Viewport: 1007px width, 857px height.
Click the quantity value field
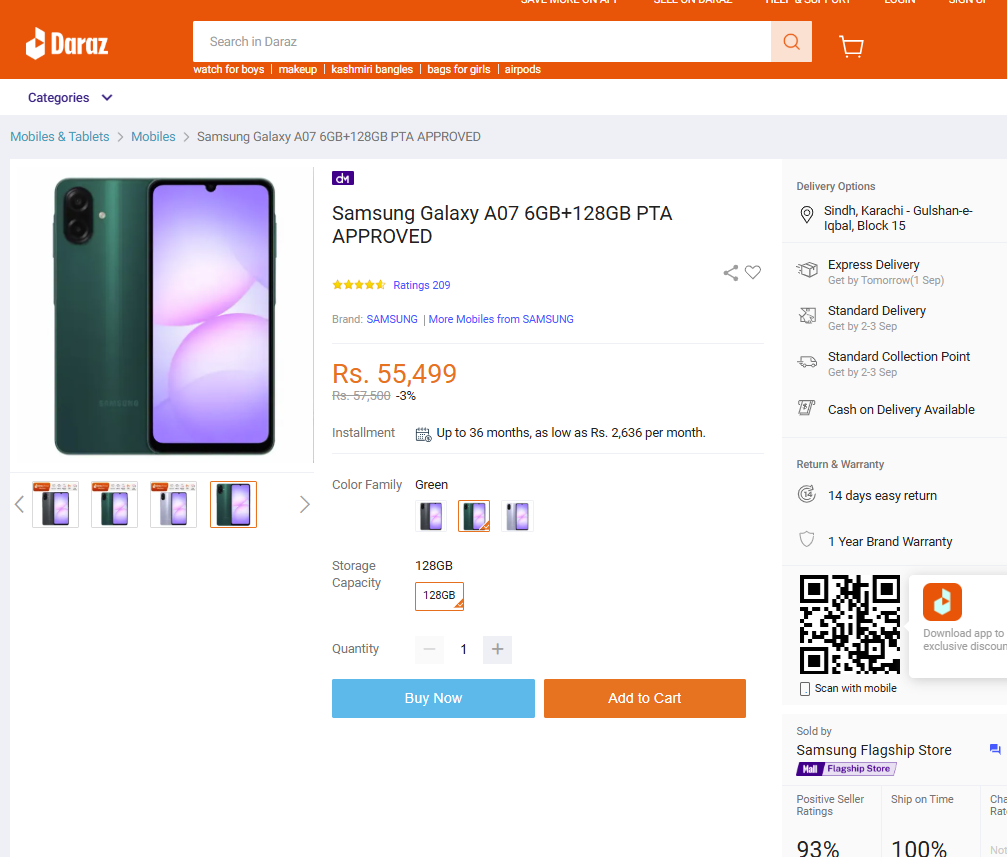pyautogui.click(x=464, y=649)
